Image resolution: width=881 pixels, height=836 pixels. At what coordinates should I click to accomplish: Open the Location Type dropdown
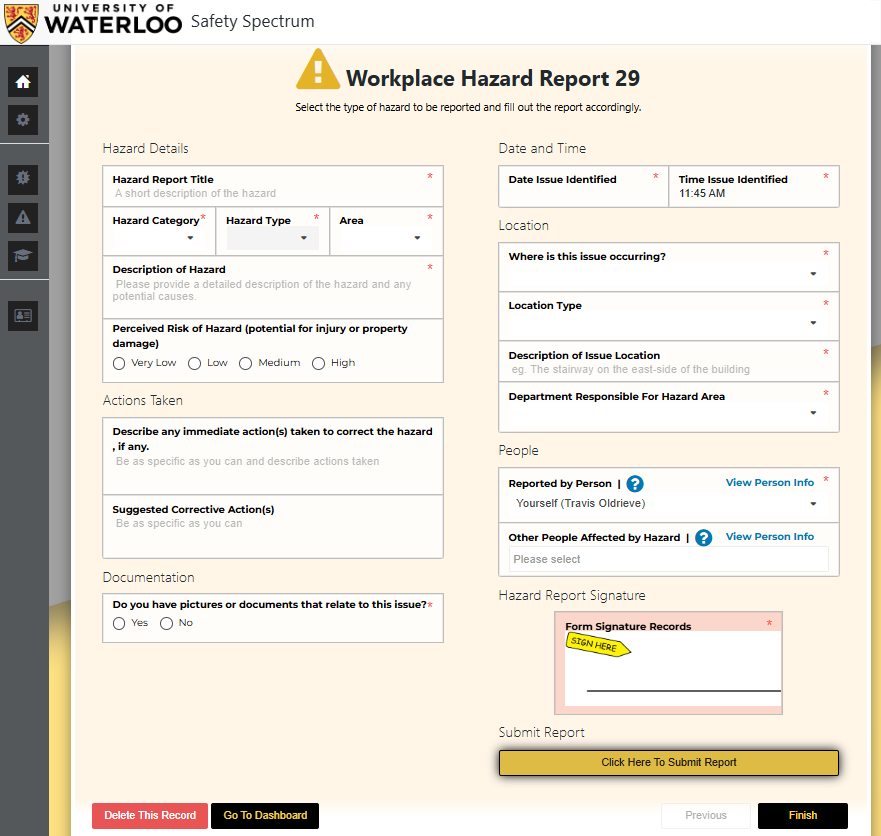668,323
